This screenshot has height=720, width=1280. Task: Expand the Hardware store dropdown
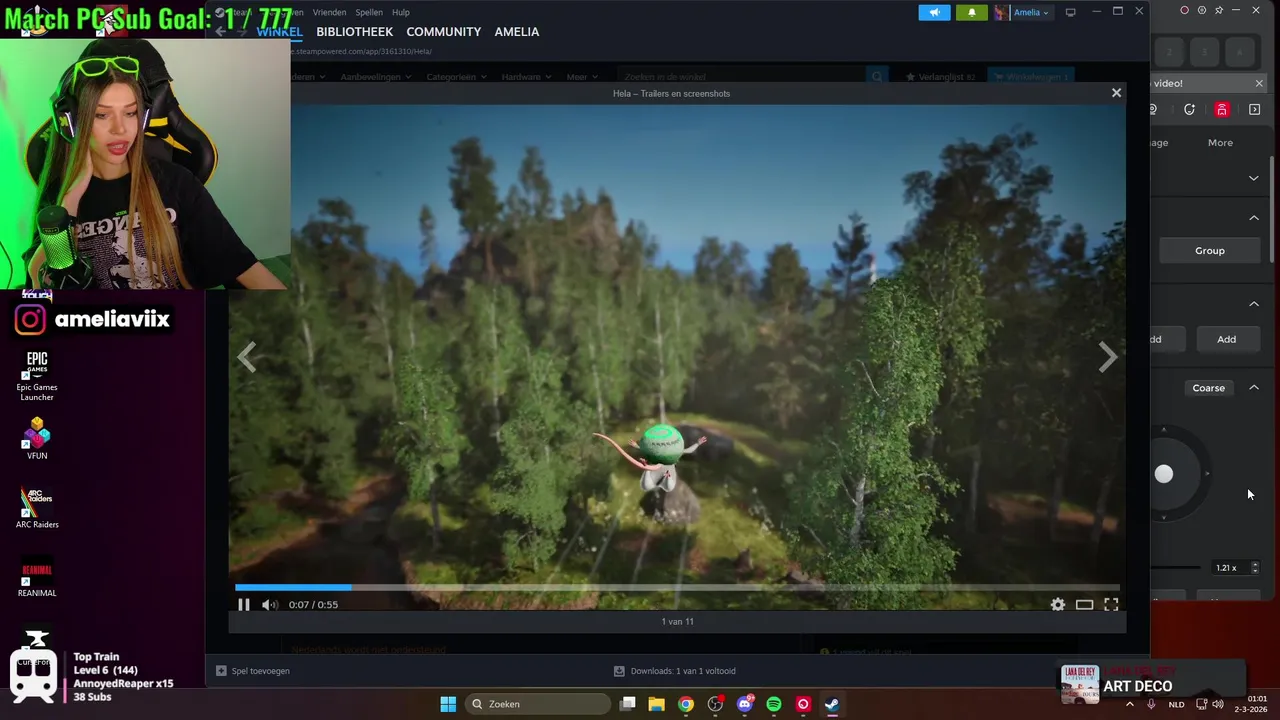(525, 77)
